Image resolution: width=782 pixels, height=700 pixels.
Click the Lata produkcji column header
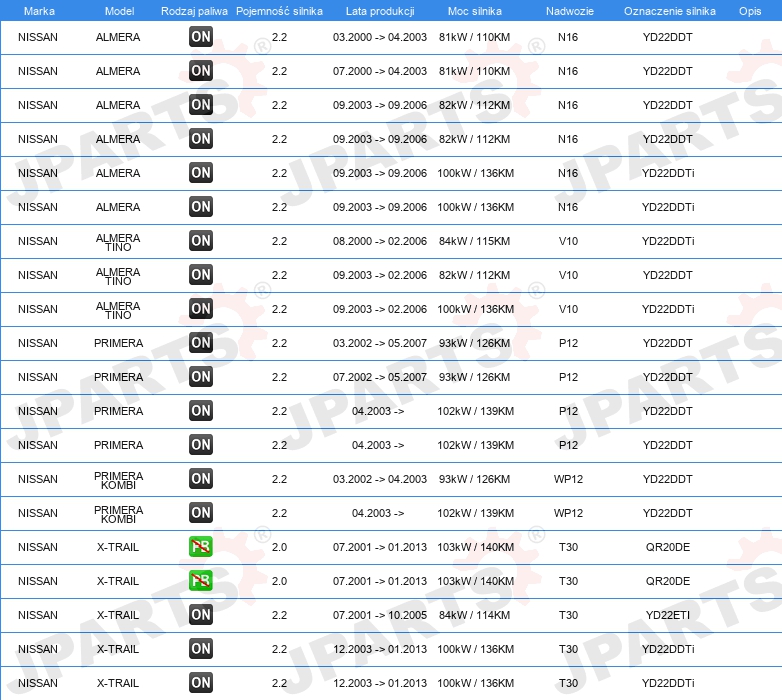(380, 11)
